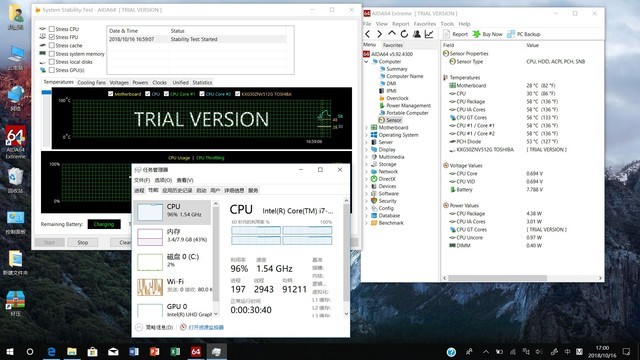
Task: Show hidden system tray icons
Action: (x=486, y=352)
